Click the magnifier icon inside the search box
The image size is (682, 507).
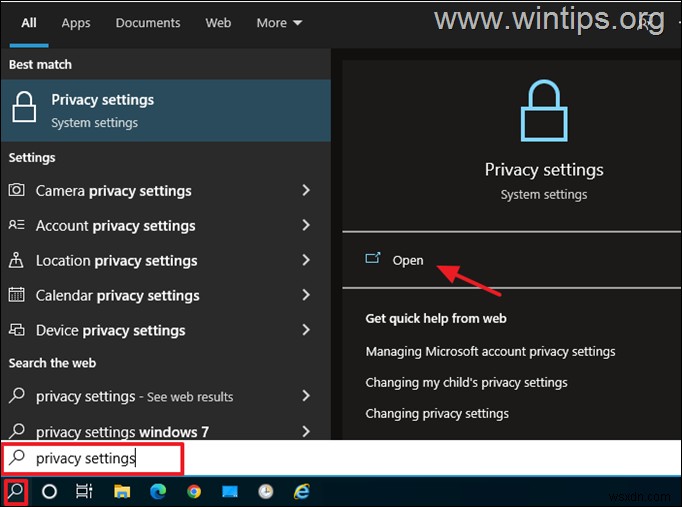pos(17,457)
